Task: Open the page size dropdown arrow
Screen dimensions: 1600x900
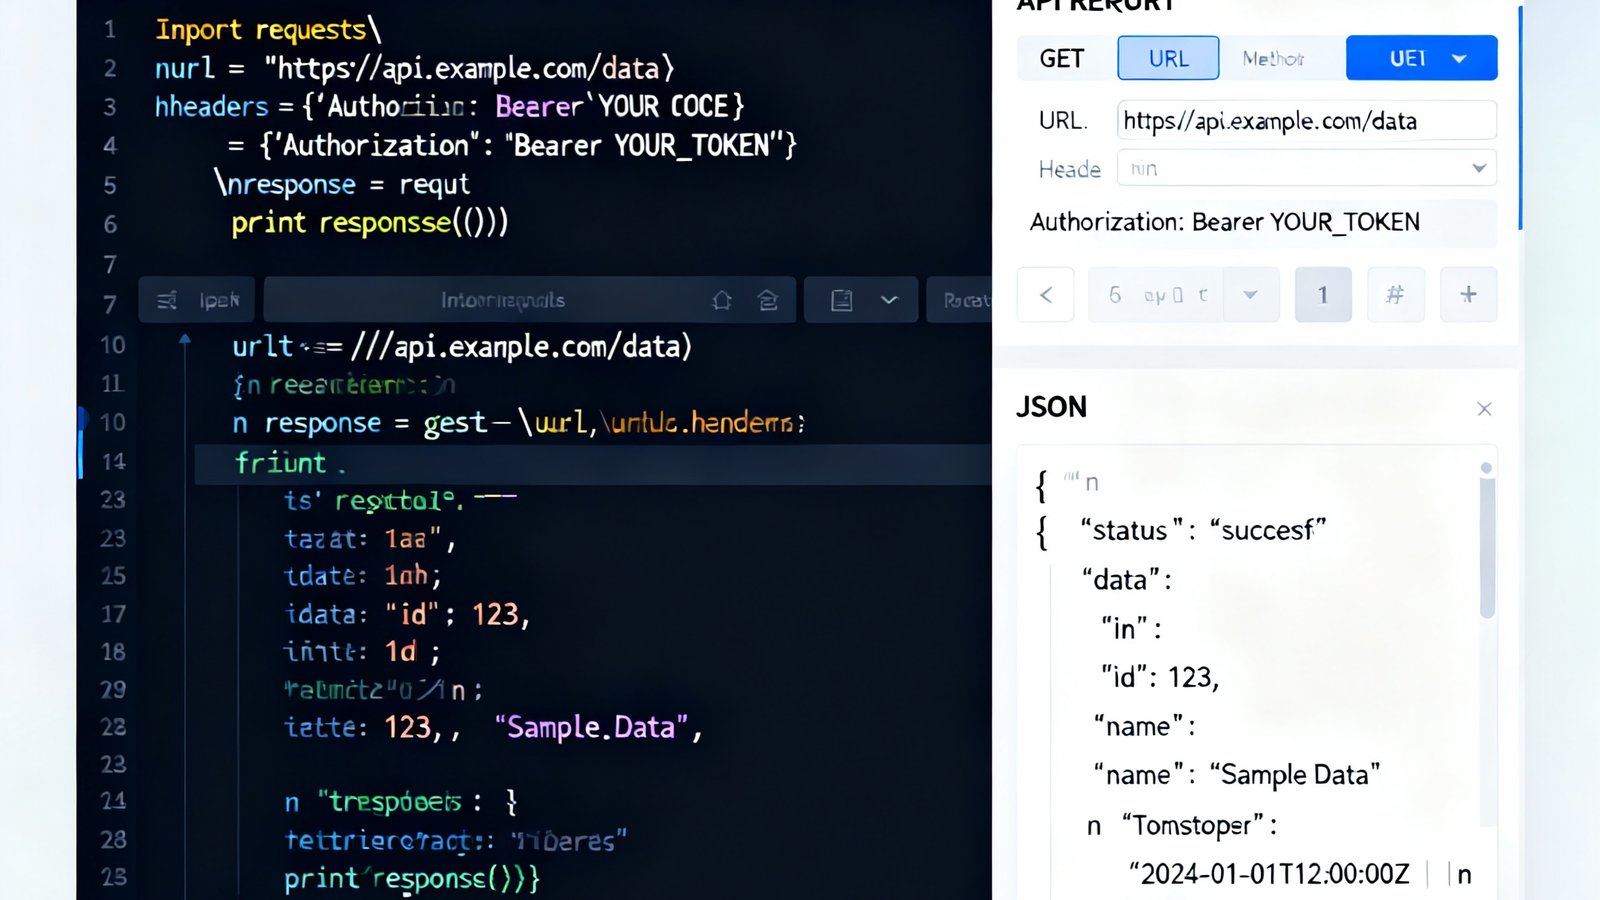Action: (x=1250, y=295)
